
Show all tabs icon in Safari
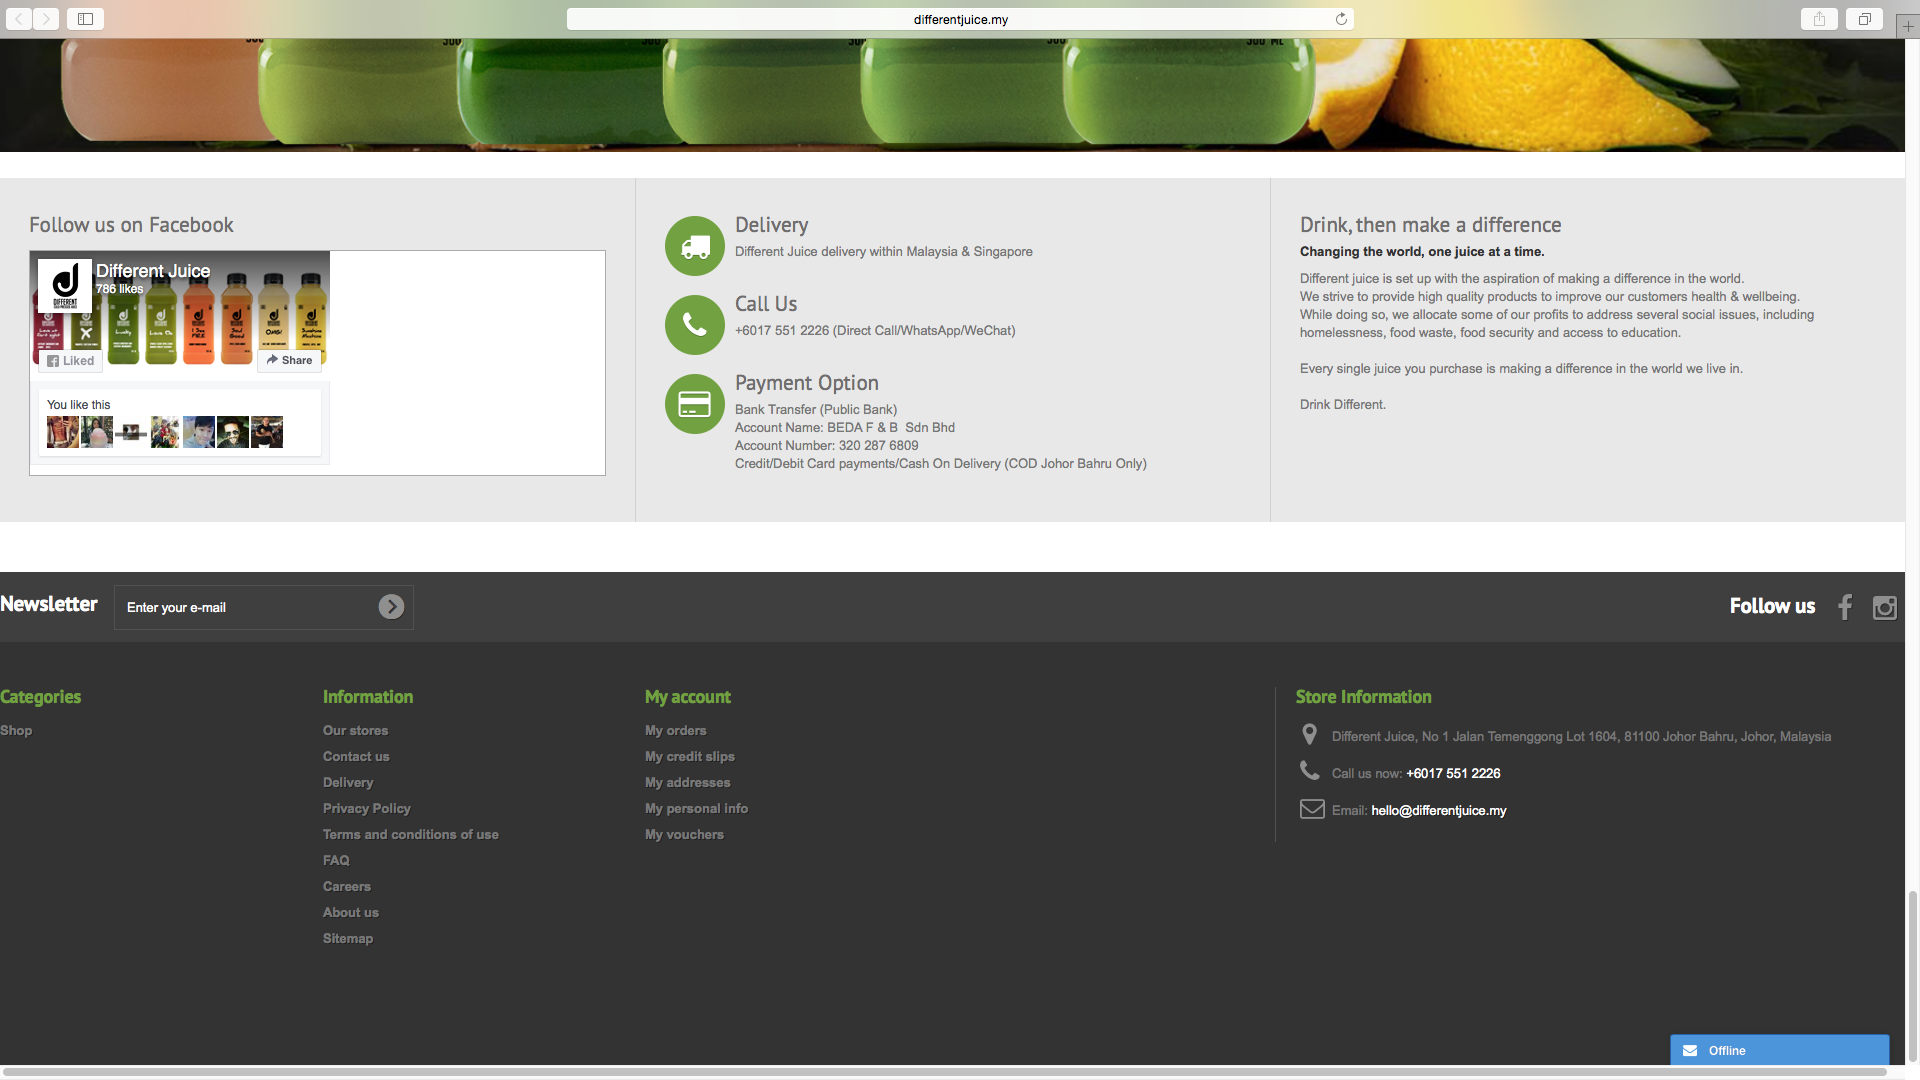1864,19
